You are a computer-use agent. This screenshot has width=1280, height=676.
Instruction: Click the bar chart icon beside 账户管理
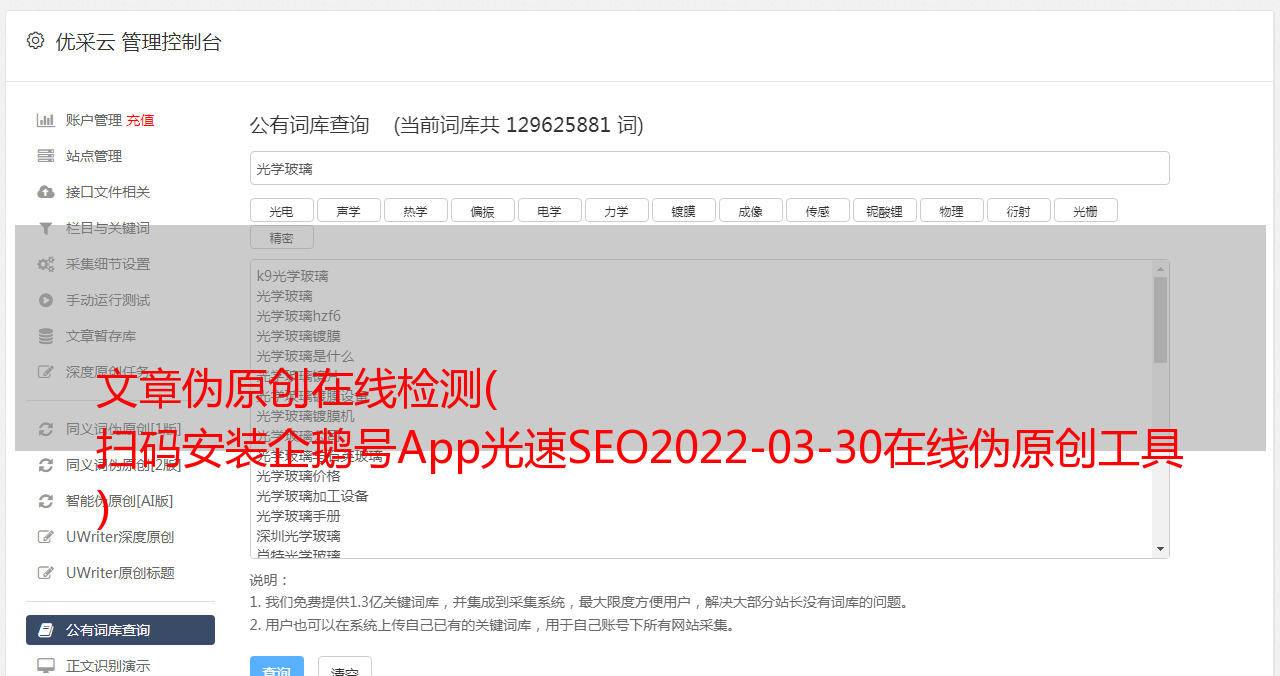46,120
